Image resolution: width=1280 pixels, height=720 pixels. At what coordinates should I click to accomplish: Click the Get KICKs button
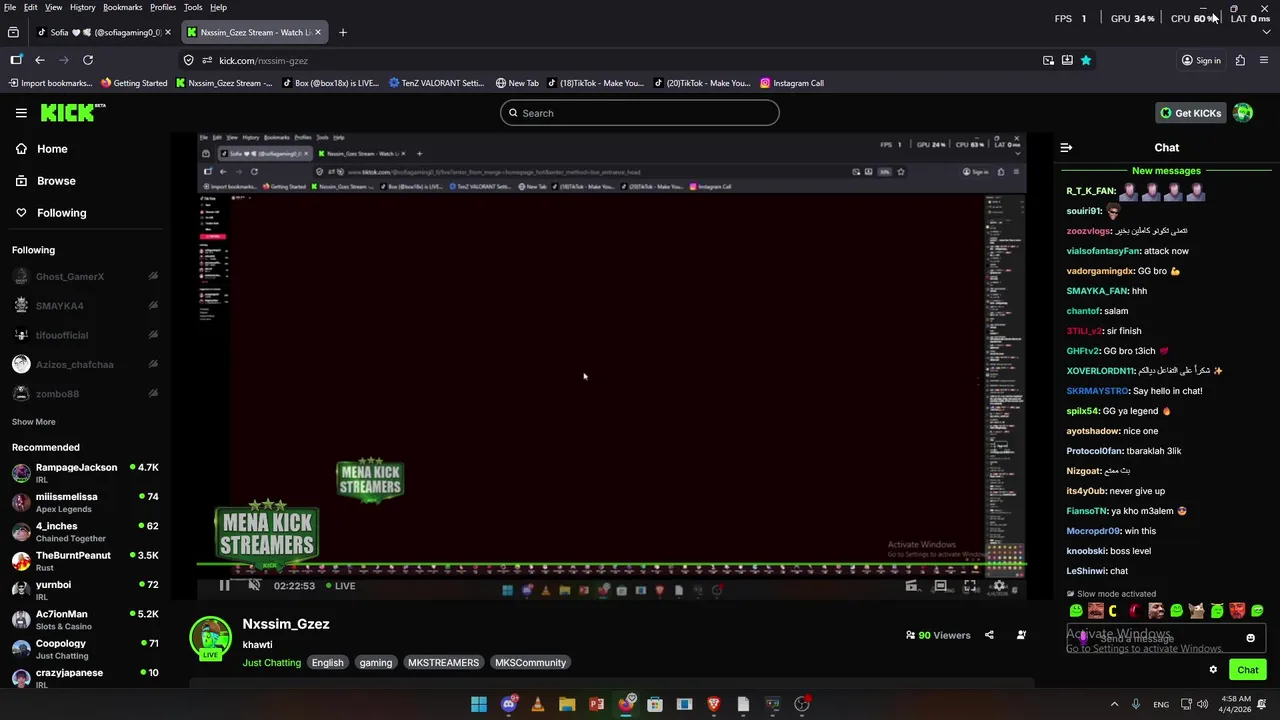tap(1190, 113)
